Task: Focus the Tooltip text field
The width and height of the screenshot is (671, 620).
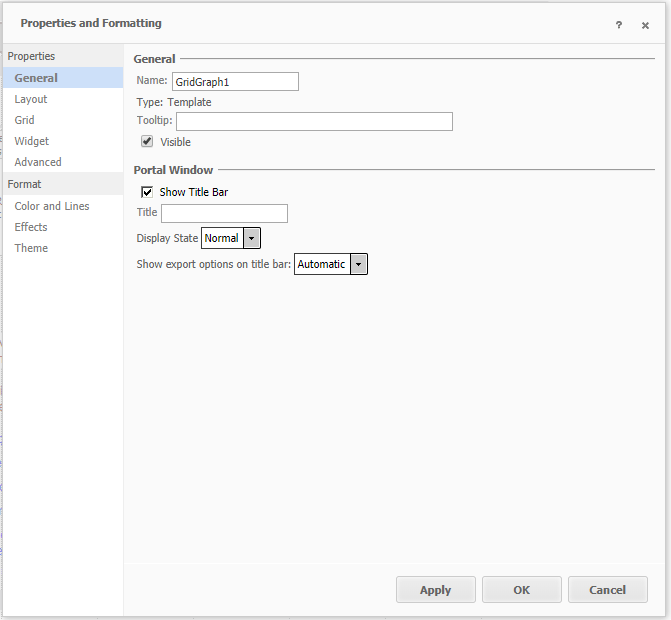Action: (x=314, y=122)
